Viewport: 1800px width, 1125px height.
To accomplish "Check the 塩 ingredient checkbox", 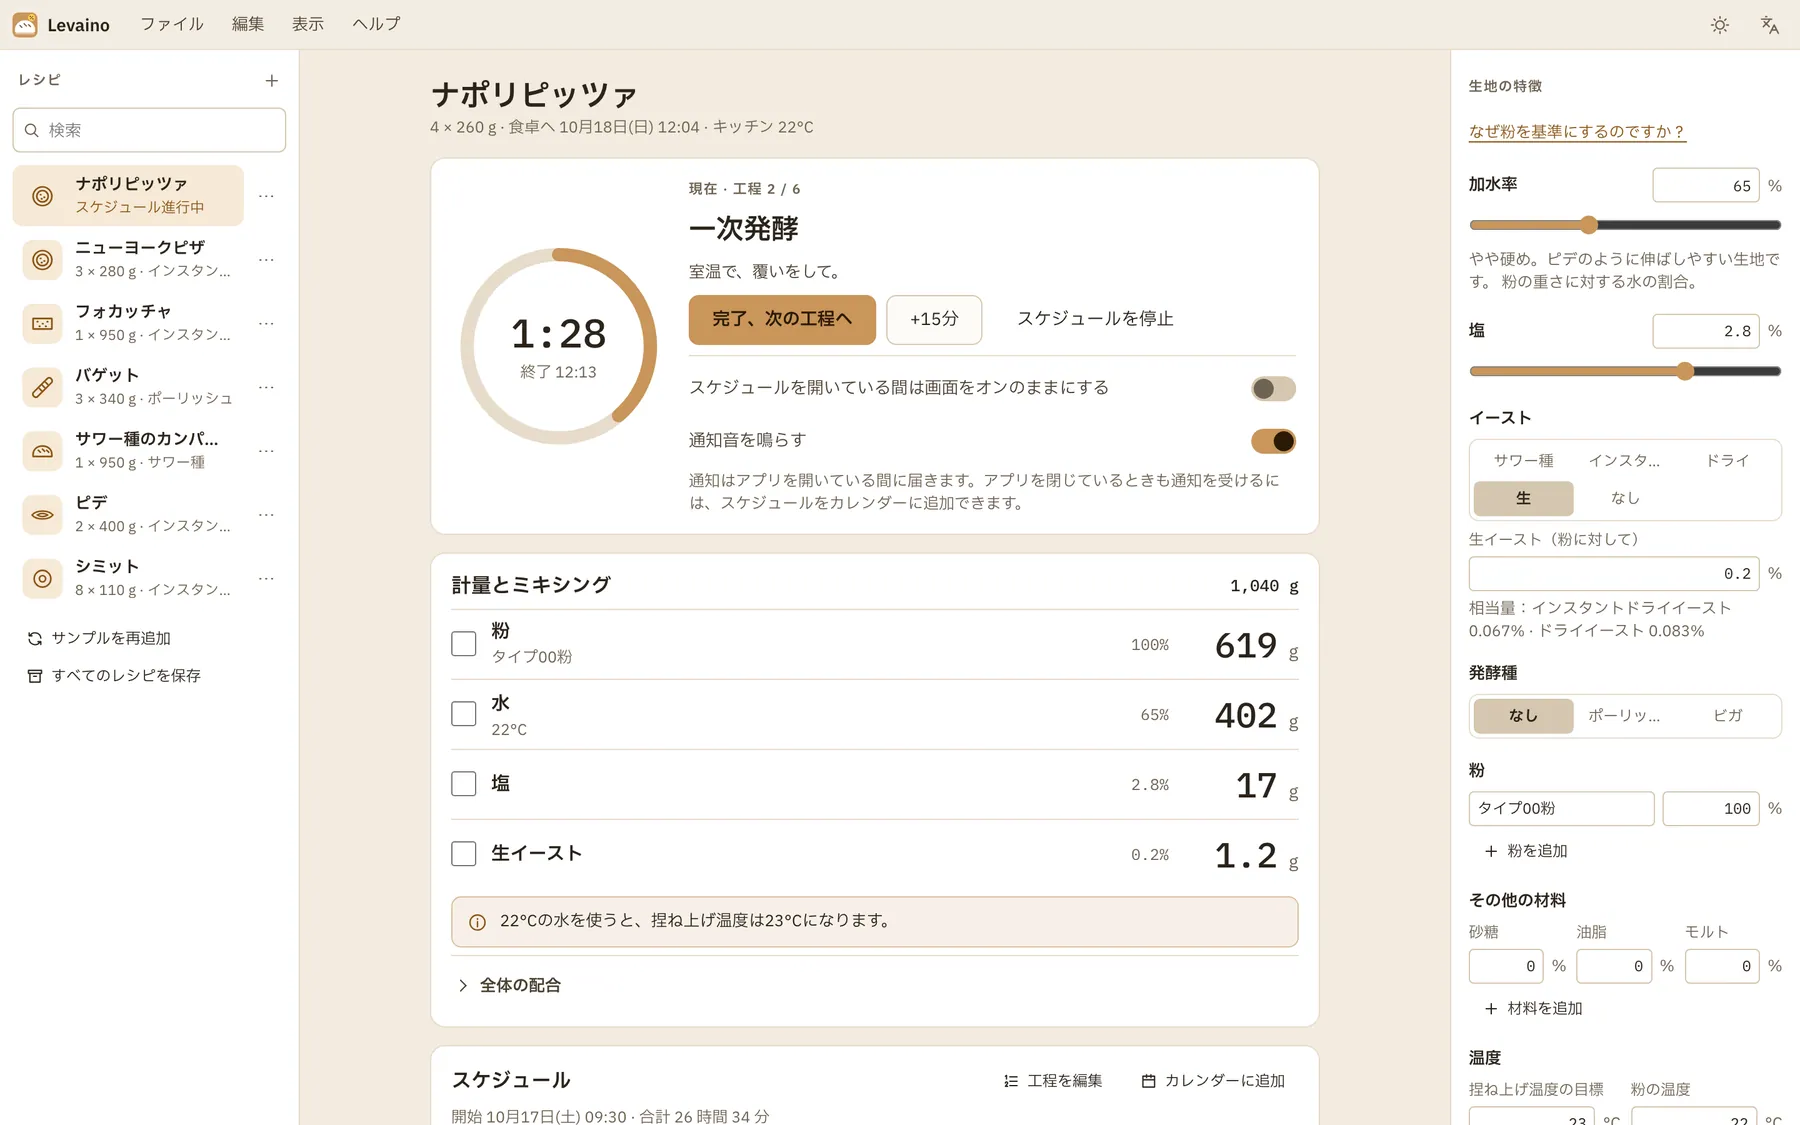I will click(x=464, y=784).
